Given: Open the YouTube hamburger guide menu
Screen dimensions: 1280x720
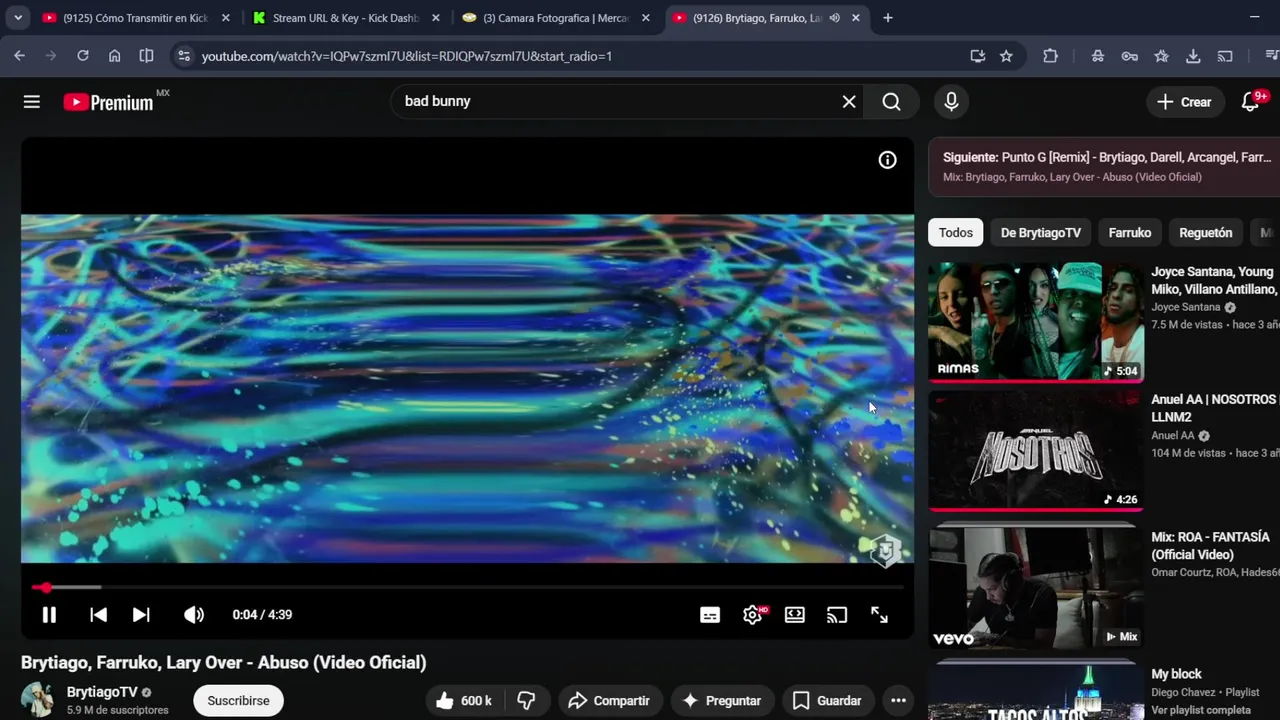Looking at the screenshot, I should (x=32, y=102).
